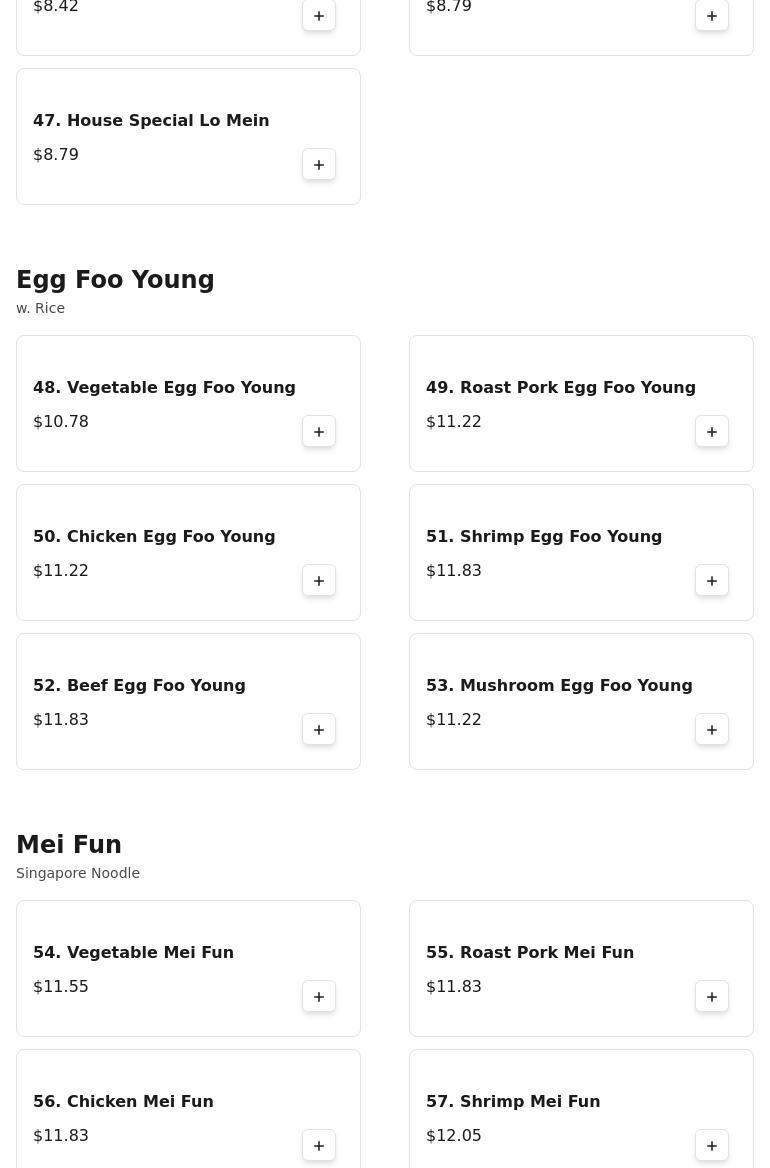Add Shrimp Egg Foo Young to order

point(712,581)
